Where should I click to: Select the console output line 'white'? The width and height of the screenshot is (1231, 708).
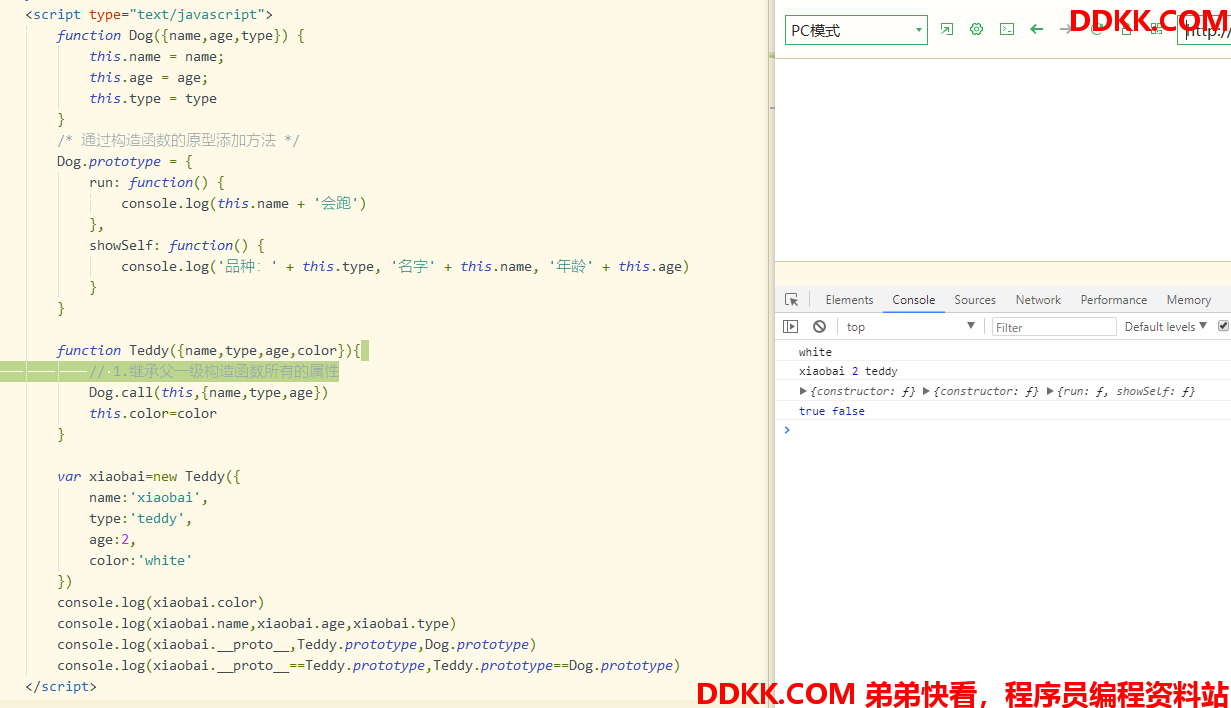pyautogui.click(x=815, y=352)
